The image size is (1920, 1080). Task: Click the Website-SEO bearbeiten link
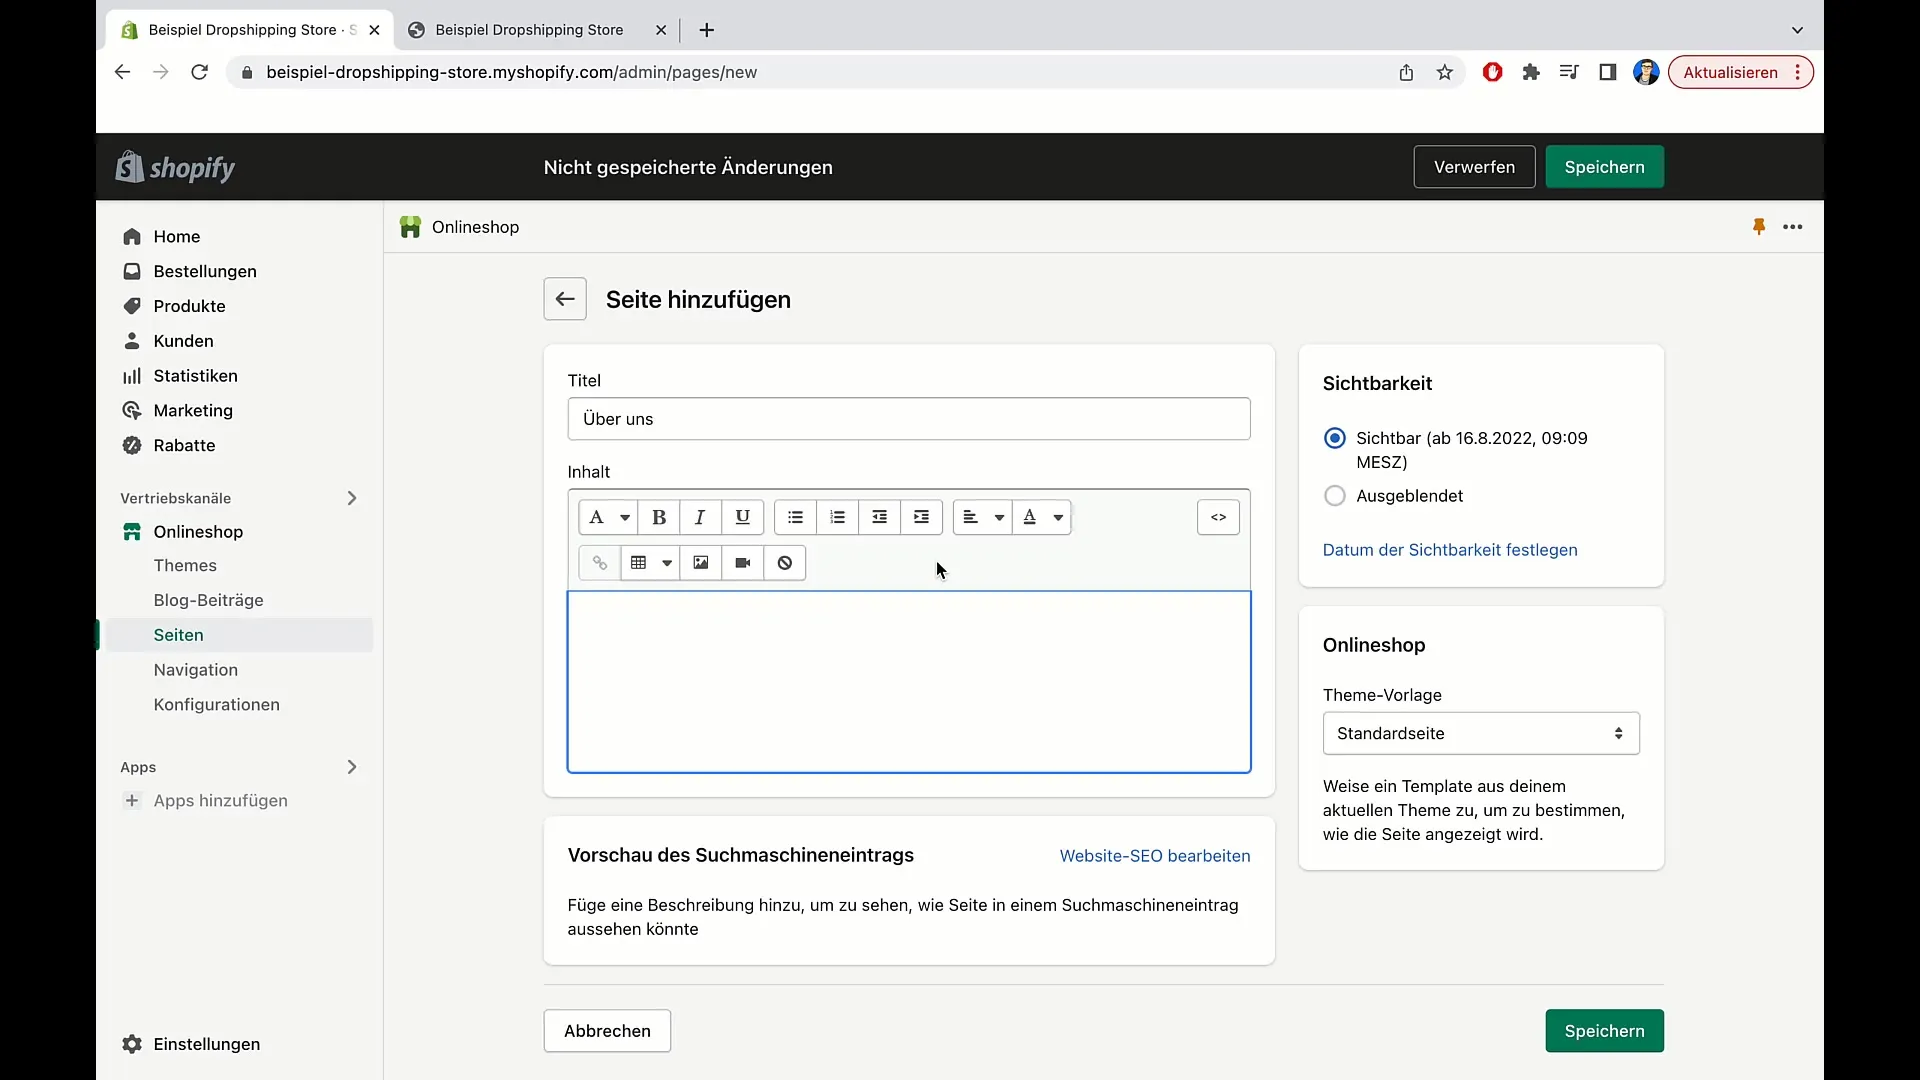(x=1155, y=856)
